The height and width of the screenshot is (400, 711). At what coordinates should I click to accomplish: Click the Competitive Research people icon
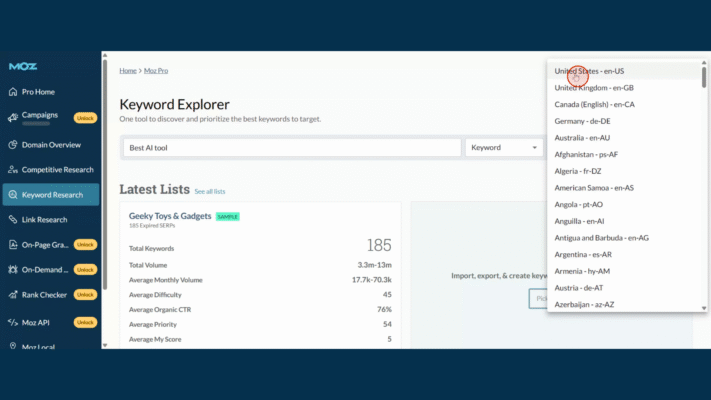click(x=13, y=170)
